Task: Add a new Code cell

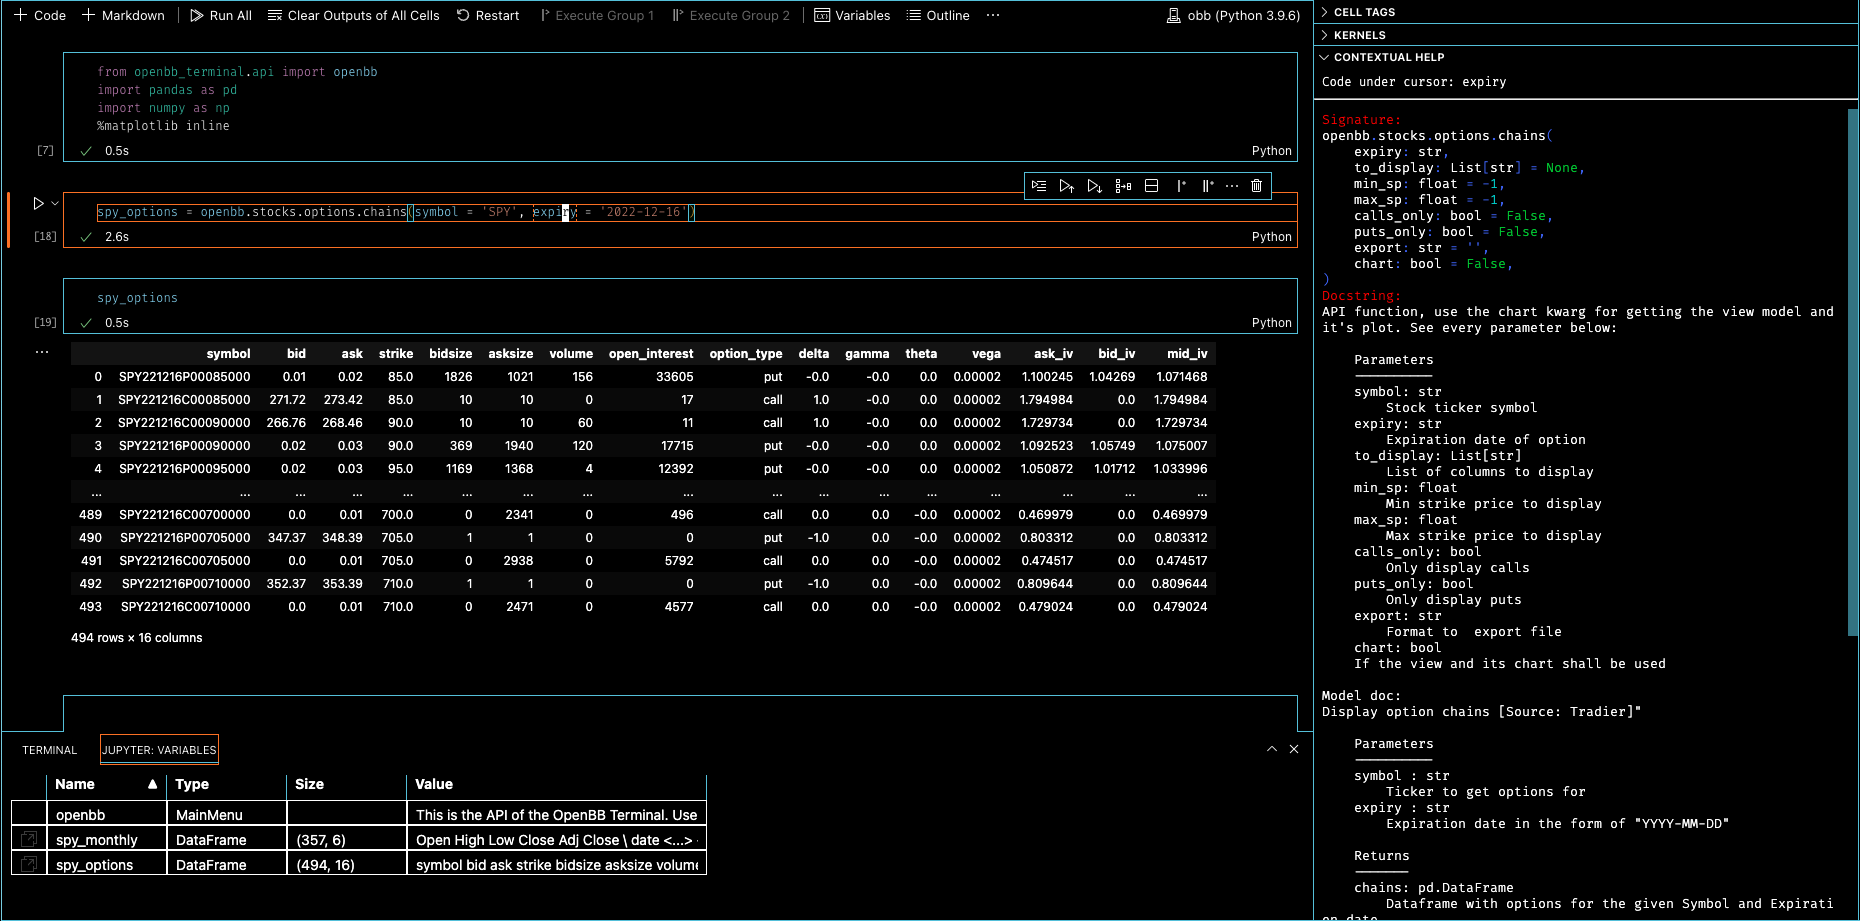Action: [40, 15]
